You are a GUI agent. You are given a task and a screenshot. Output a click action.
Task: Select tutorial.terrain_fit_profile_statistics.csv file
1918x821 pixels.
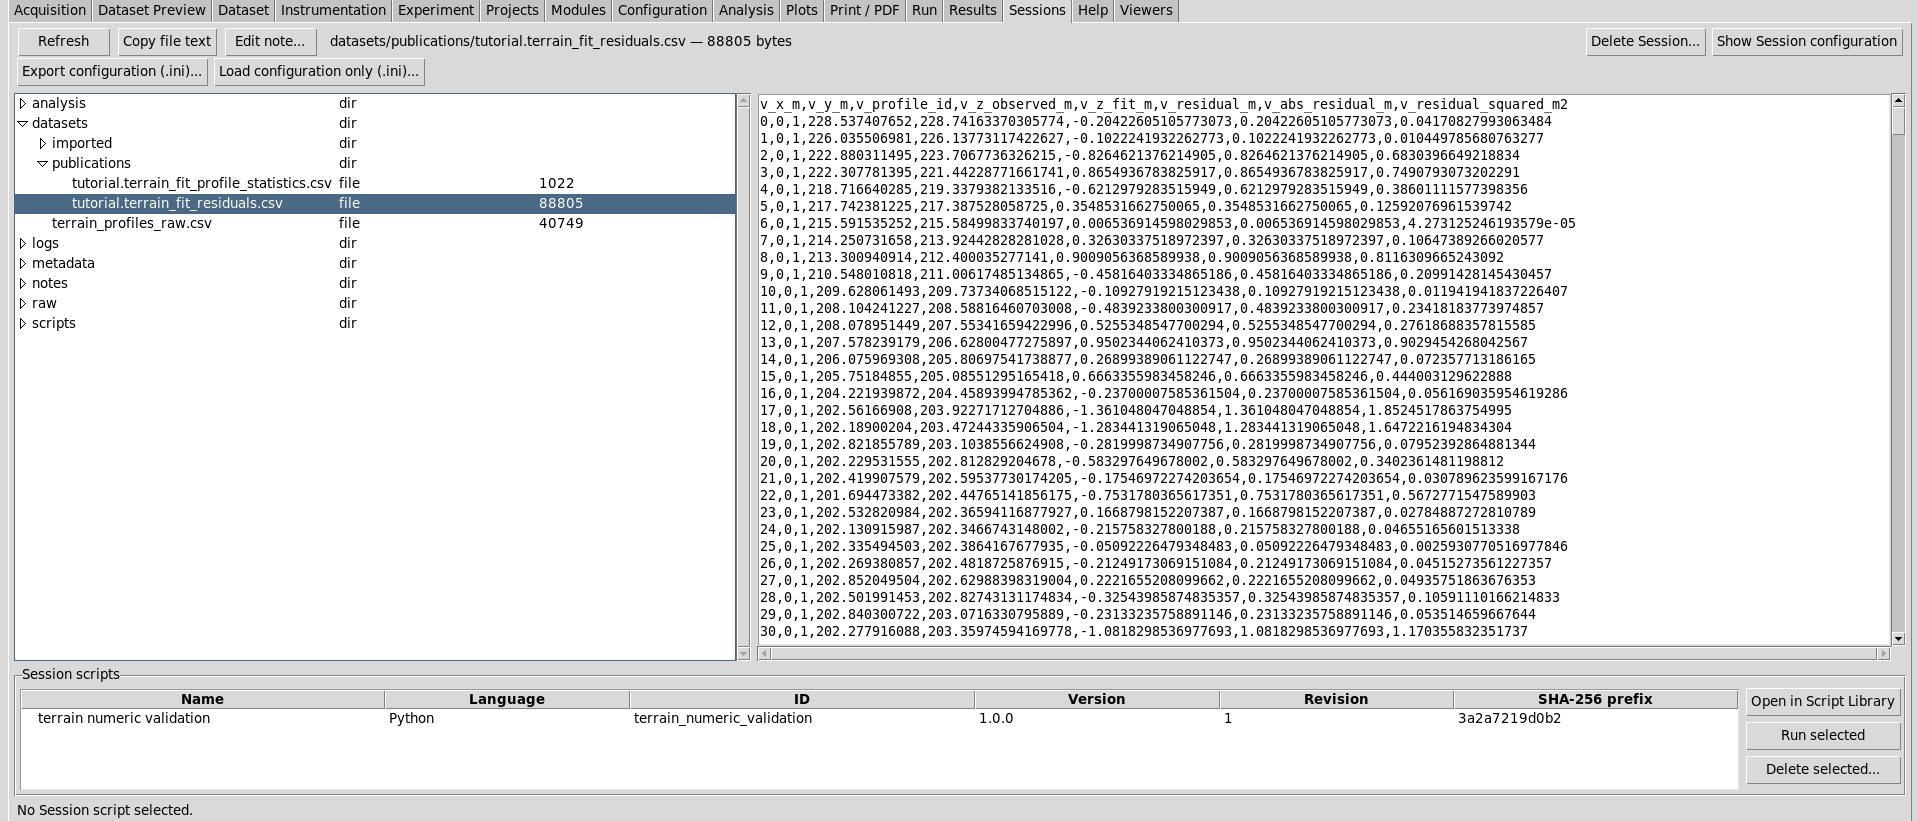coord(375,183)
